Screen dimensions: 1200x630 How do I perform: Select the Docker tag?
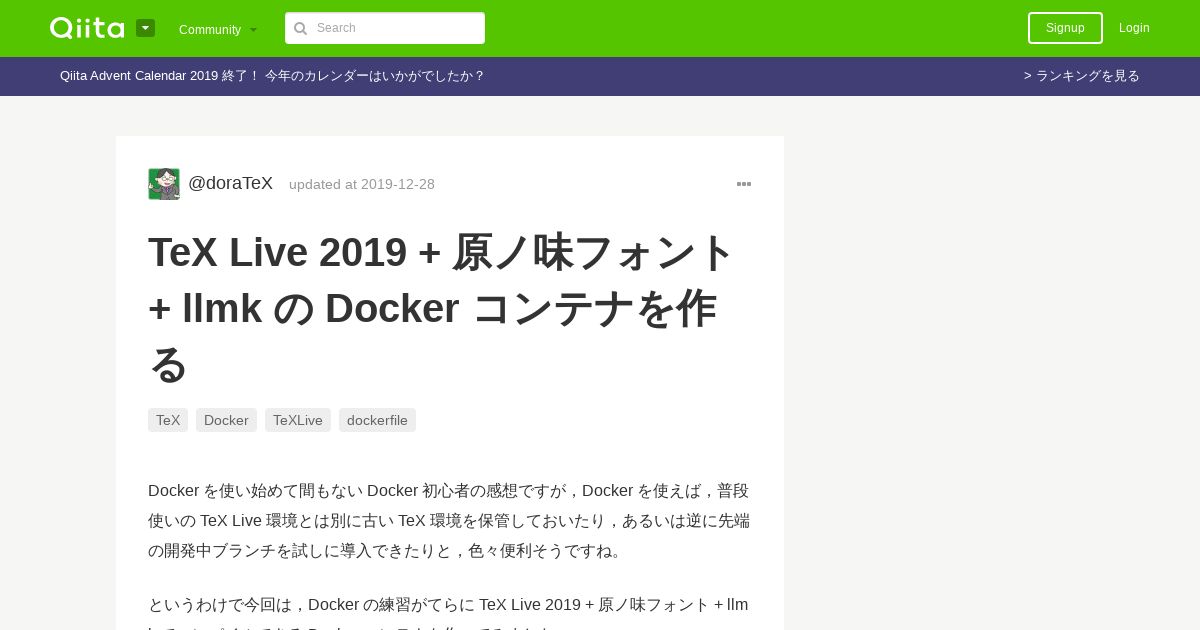coord(226,420)
